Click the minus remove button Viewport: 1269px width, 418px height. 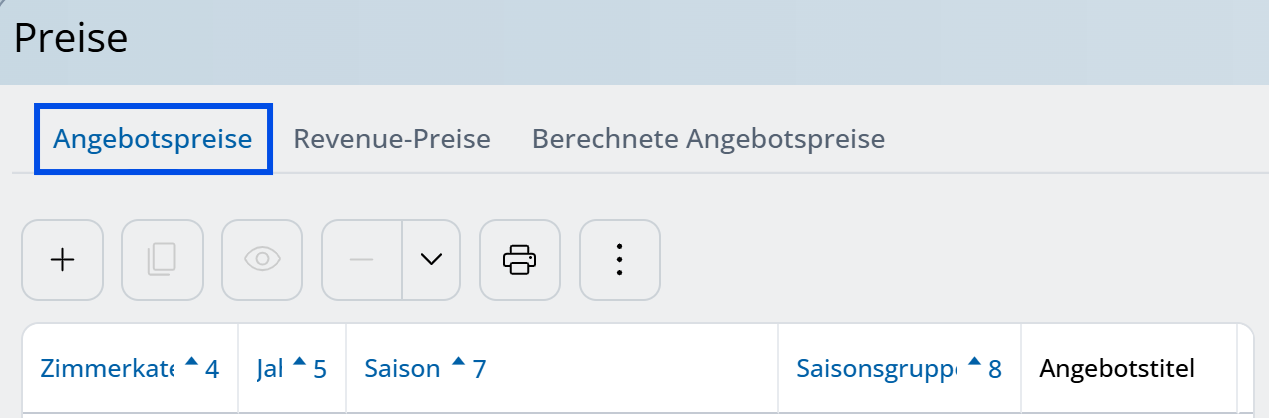click(x=361, y=260)
